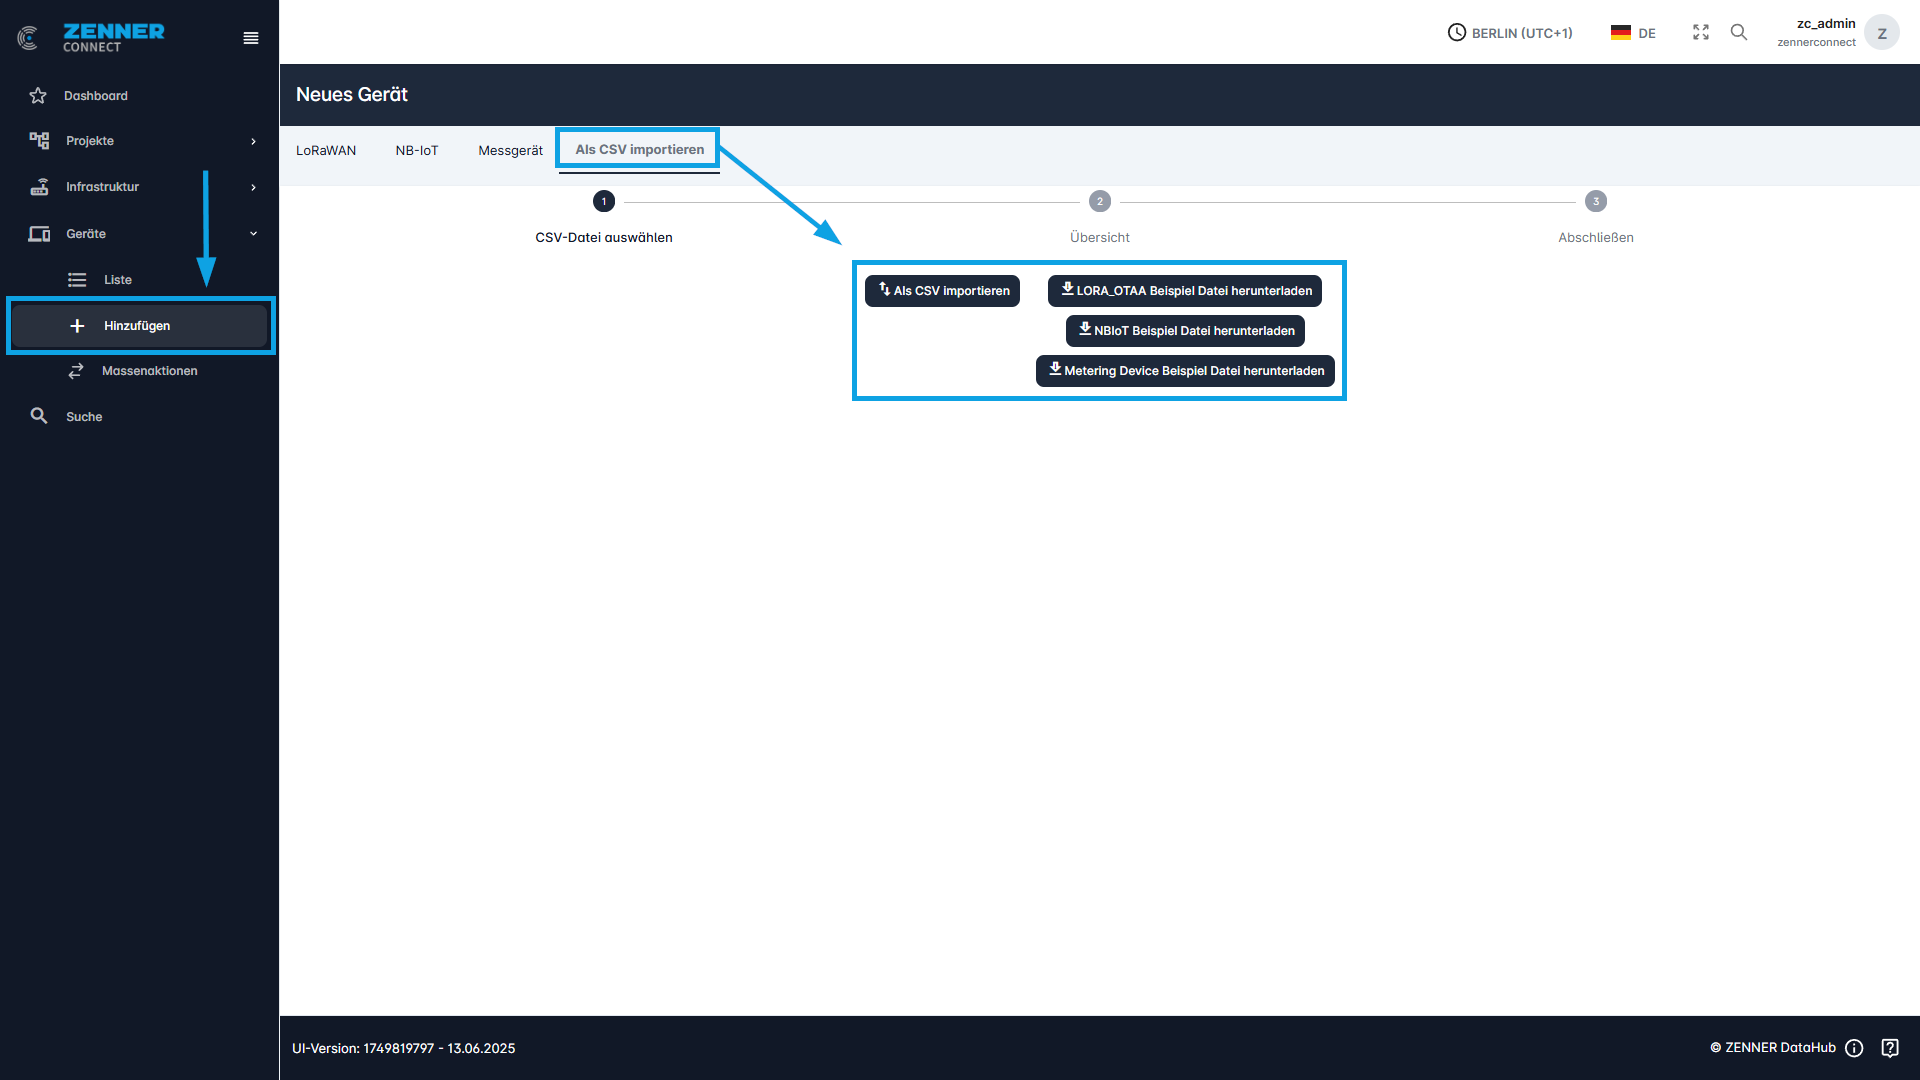1920x1080 pixels.
Task: Switch to the Messgerät tab
Action: (x=510, y=150)
